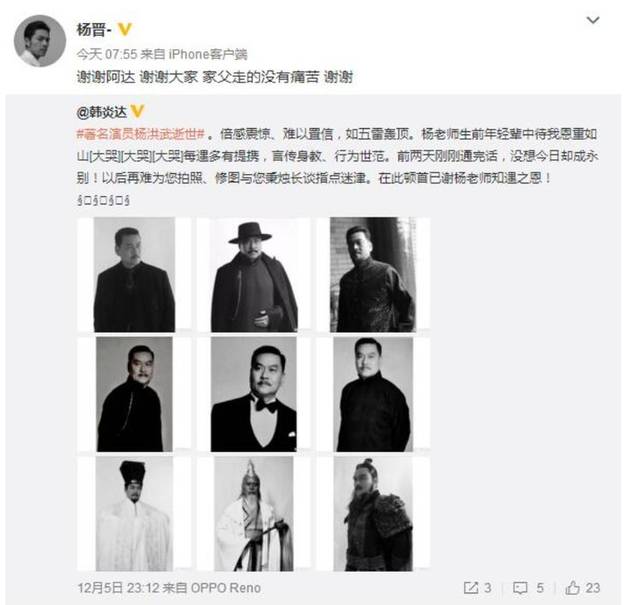
Task: Click the verified badge beside 韩炎达
Action: click(137, 111)
